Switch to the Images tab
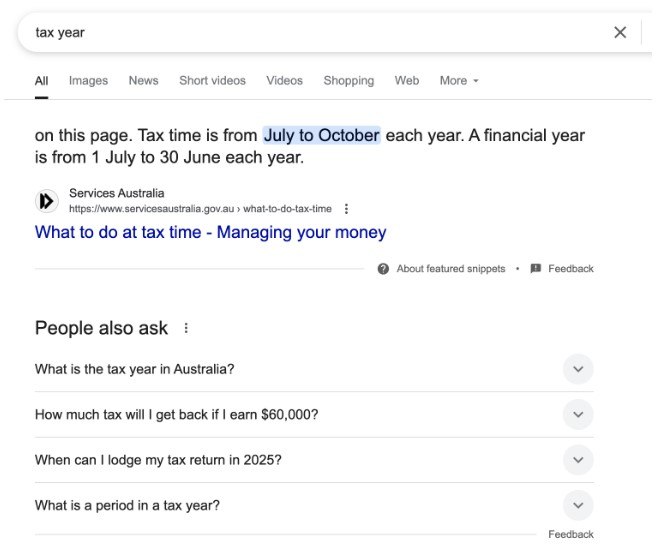This screenshot has width=664, height=559. (x=89, y=80)
